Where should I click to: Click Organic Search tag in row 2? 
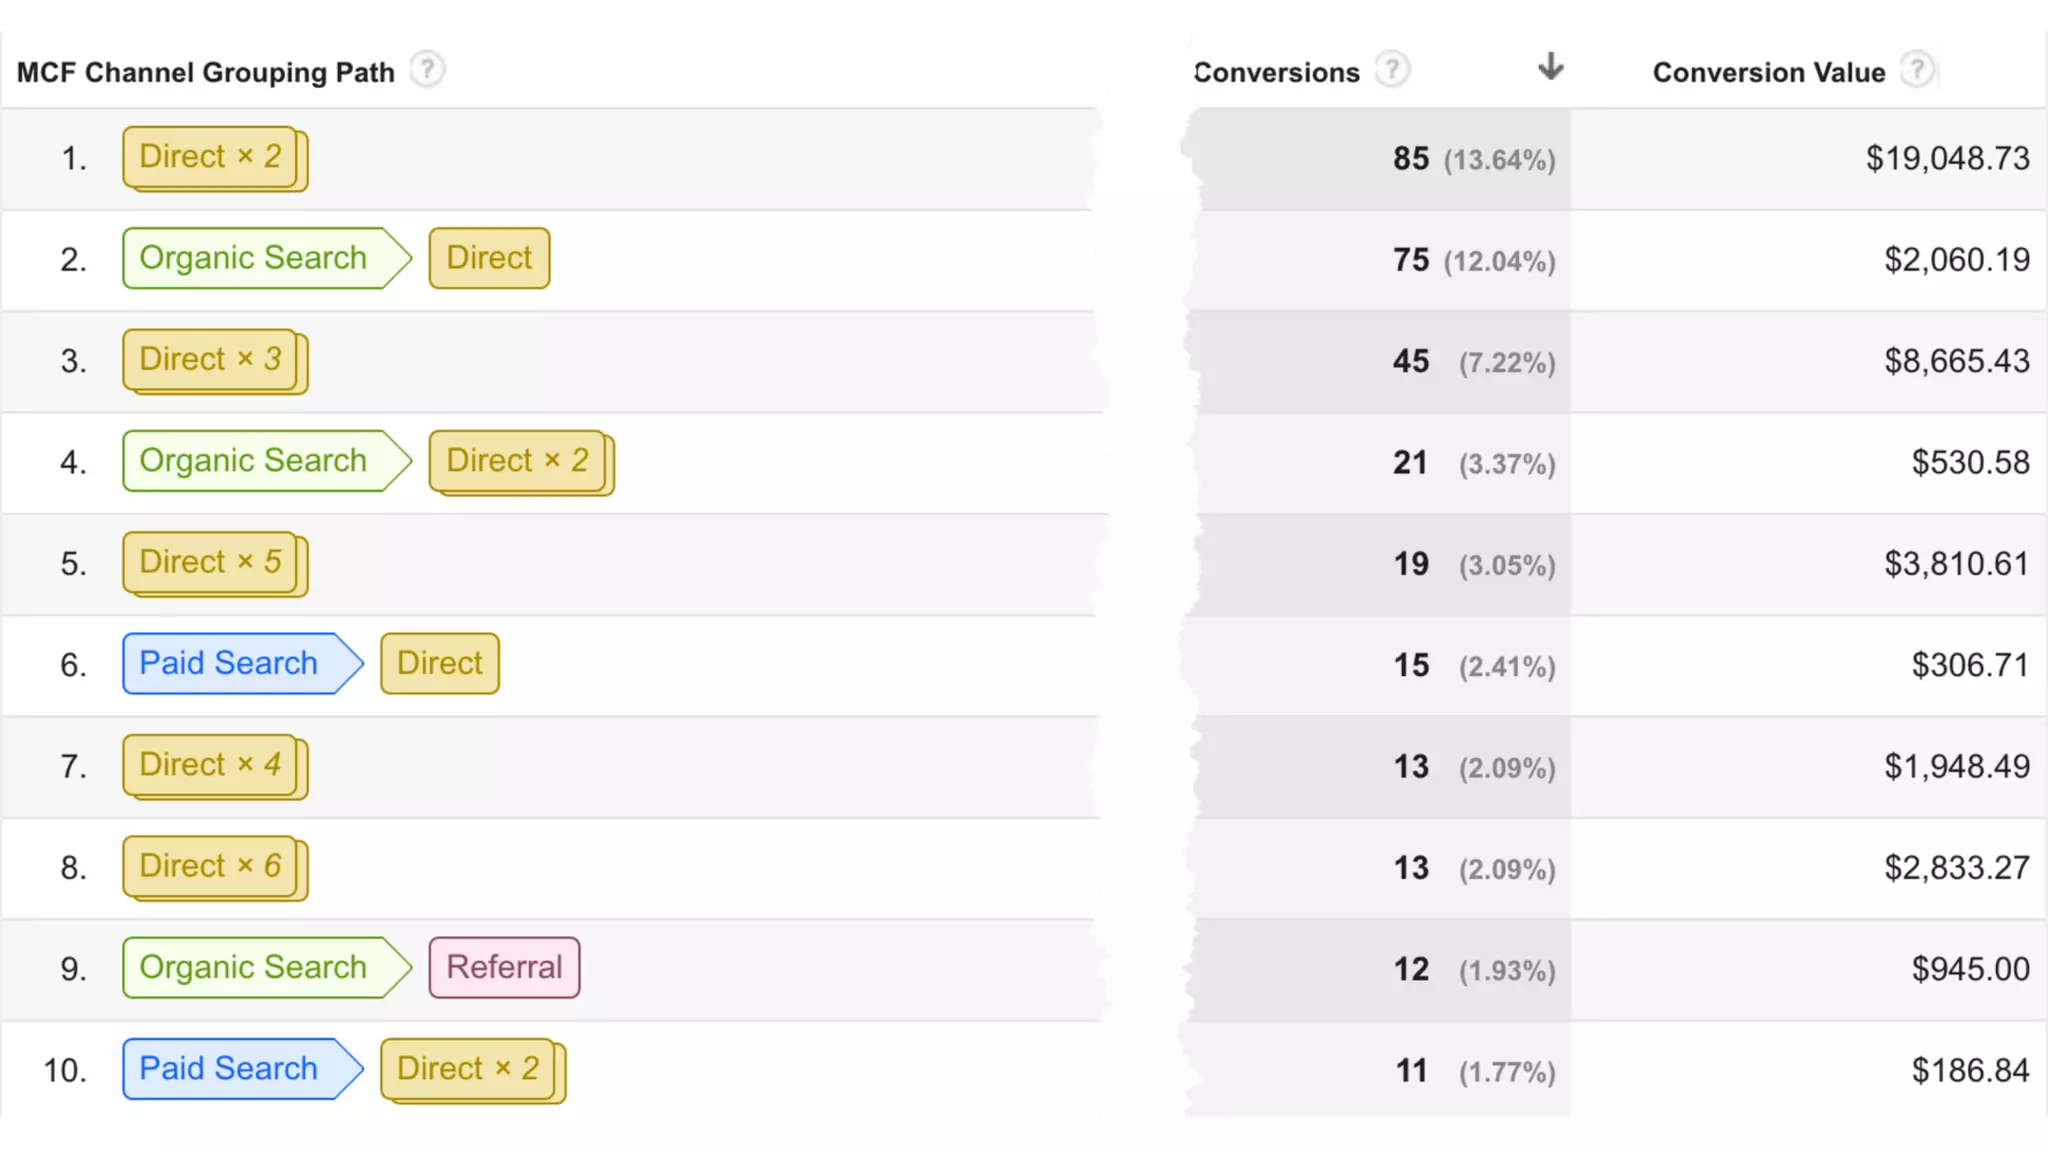pos(254,258)
